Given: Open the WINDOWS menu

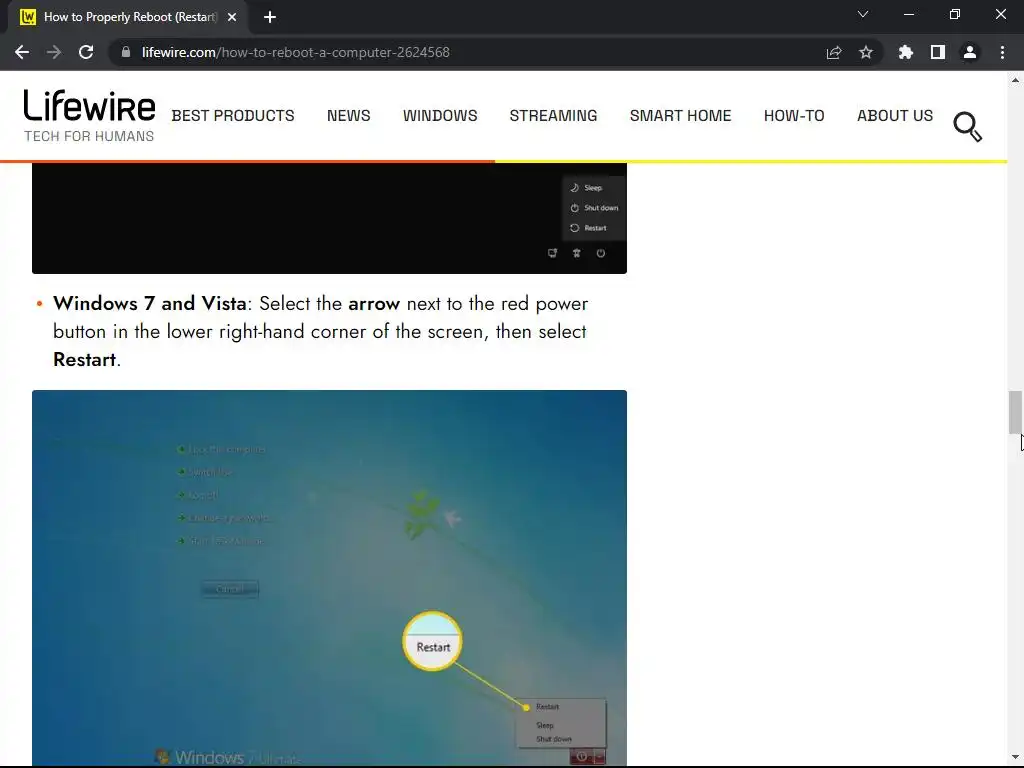Looking at the screenshot, I should pyautogui.click(x=440, y=116).
